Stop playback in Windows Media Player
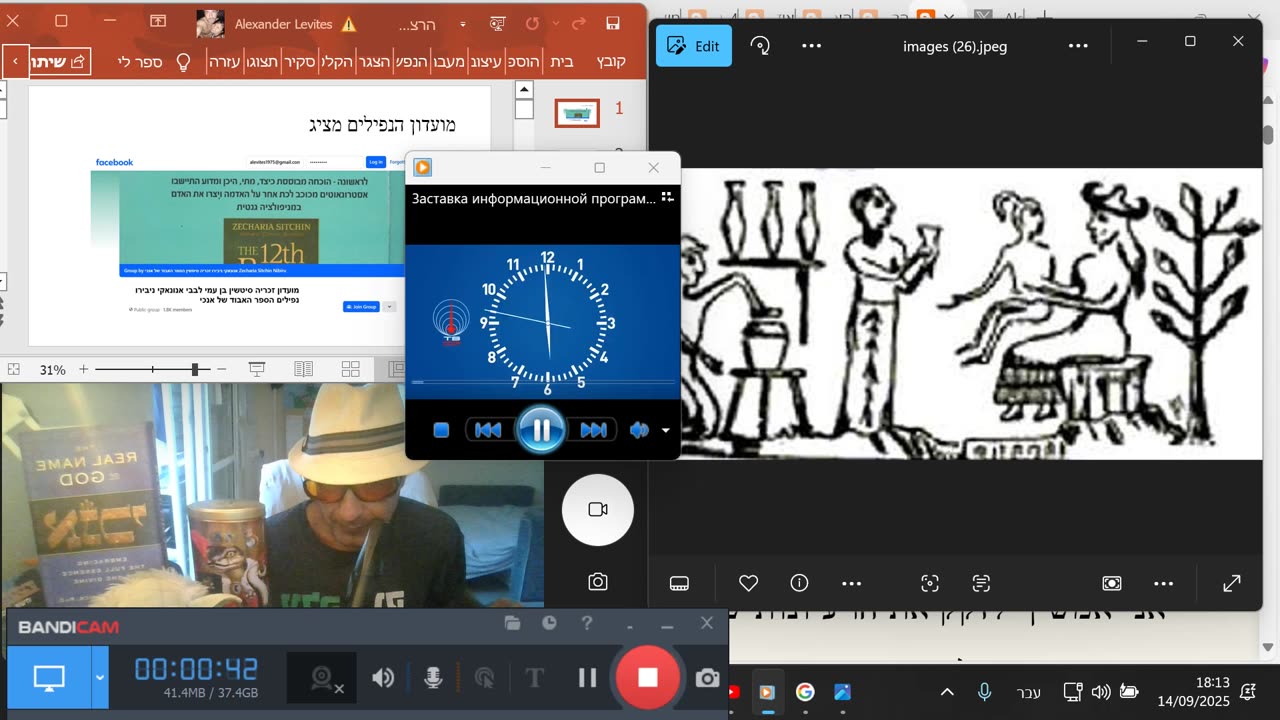Viewport: 1280px width, 720px height. [x=441, y=430]
